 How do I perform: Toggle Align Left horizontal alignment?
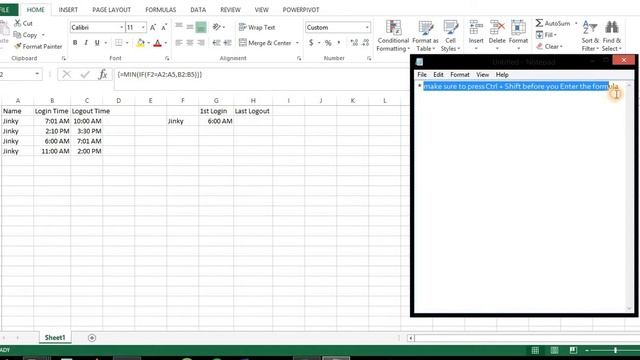click(x=179, y=42)
